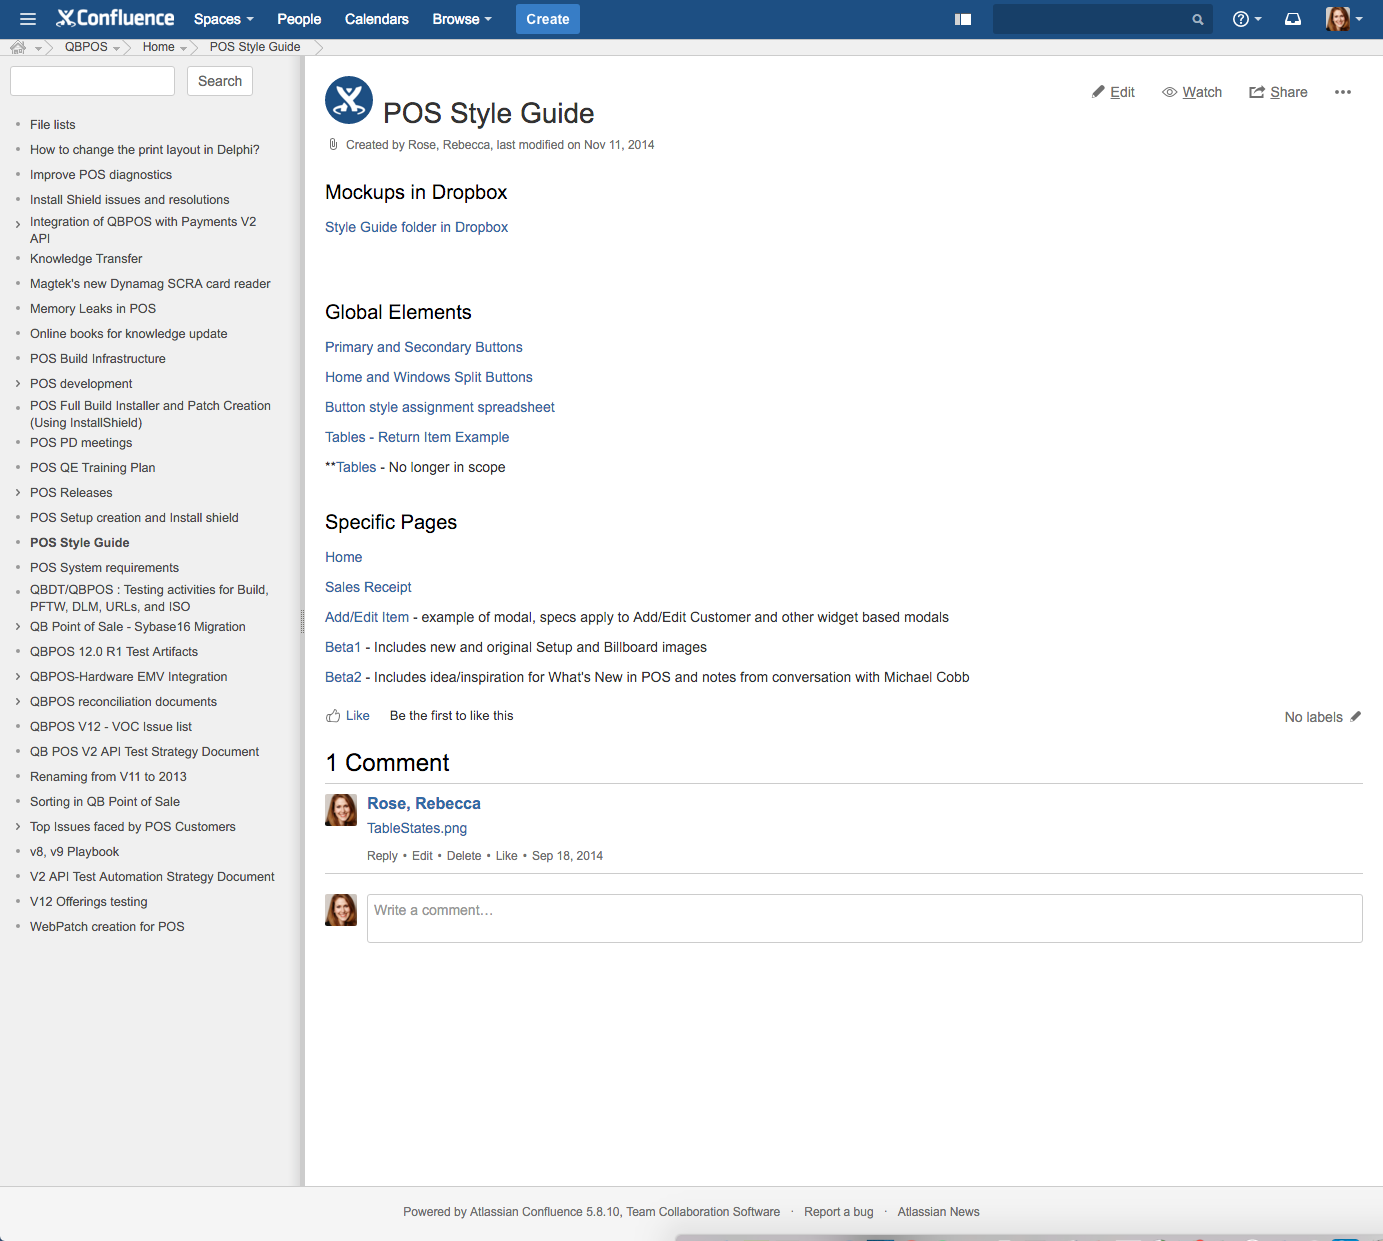Open the Calendars menu item
Screen dimensions: 1383x1241
377,19
